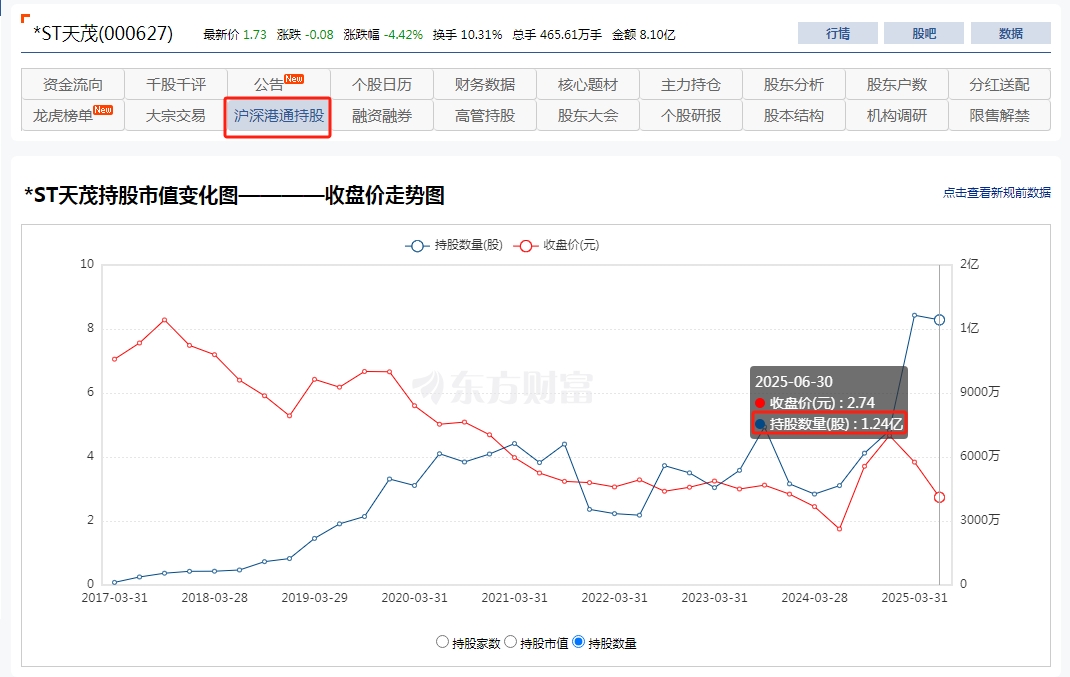Switch to 核心题材 tab
Screen dimensions: 1070x677
click(588, 85)
